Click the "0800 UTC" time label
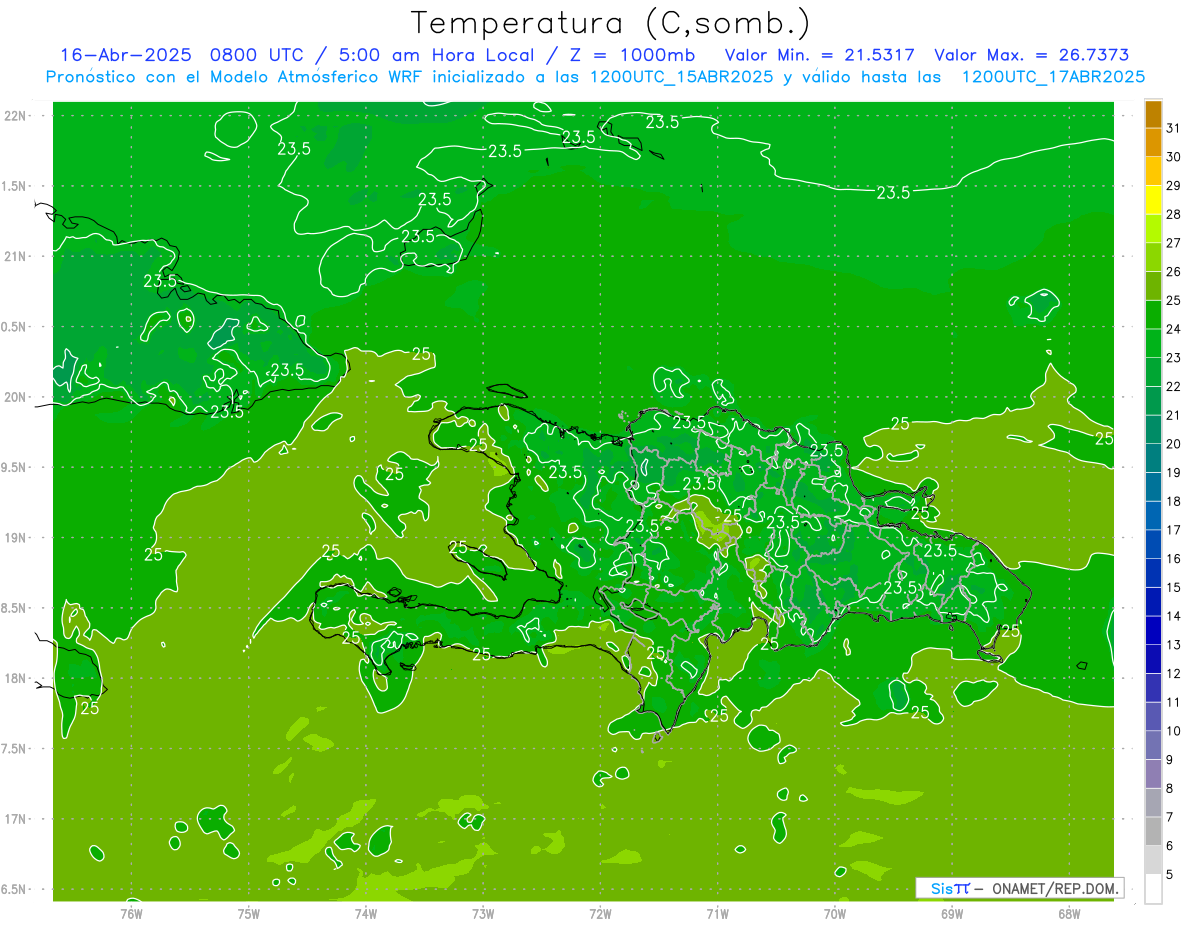This screenshot has height=927, width=1200. pos(255,55)
